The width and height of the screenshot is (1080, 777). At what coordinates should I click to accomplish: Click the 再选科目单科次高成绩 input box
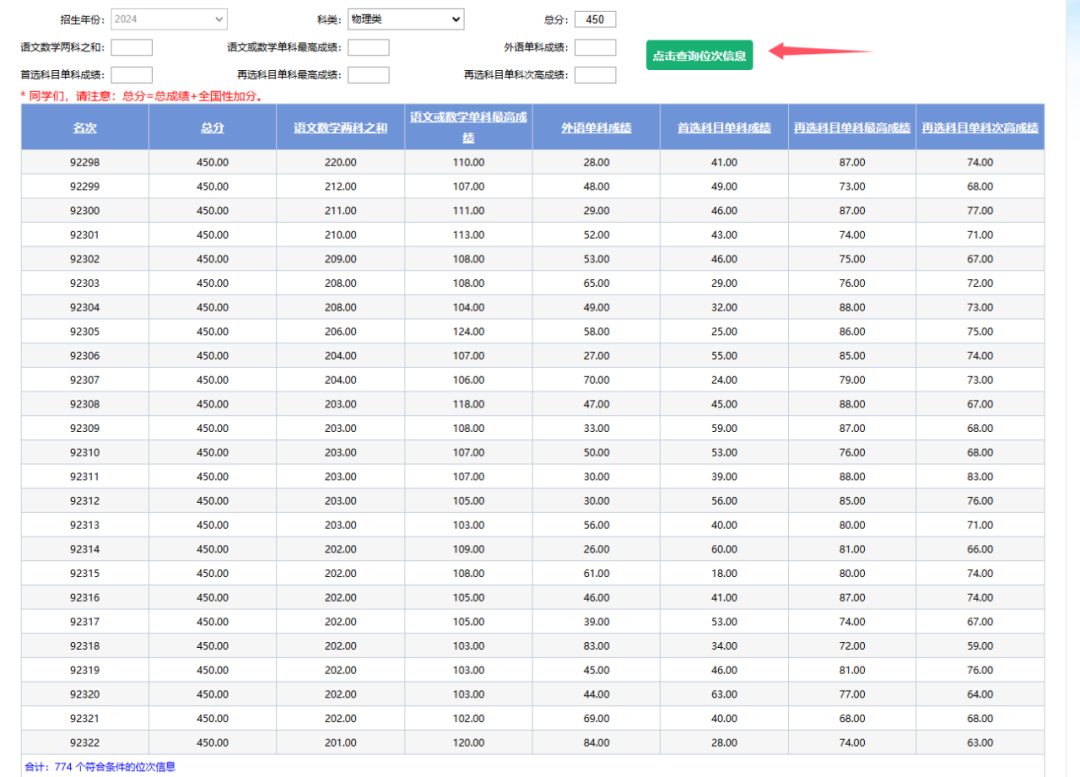[595, 75]
